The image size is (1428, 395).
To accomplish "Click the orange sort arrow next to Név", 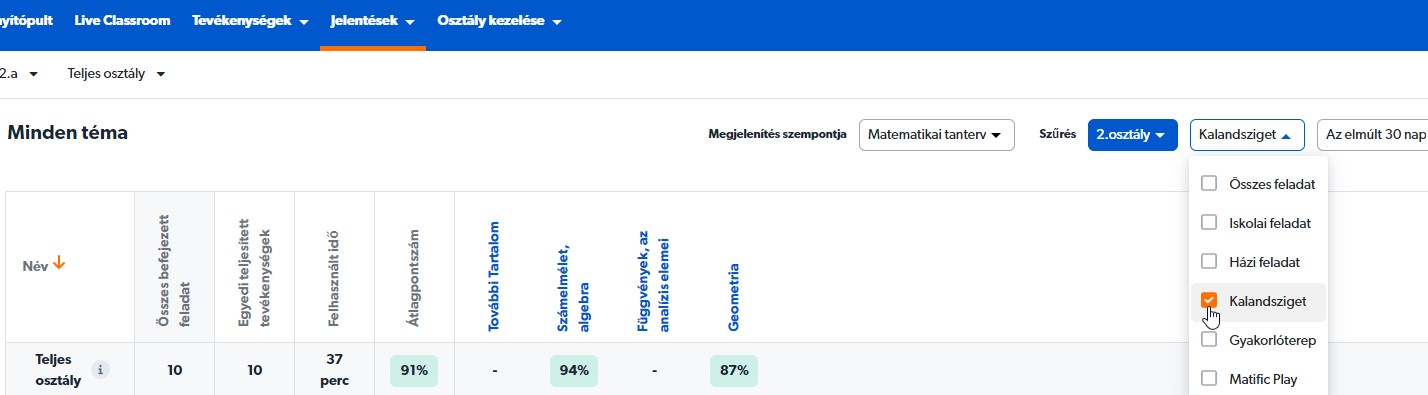I will coord(59,264).
